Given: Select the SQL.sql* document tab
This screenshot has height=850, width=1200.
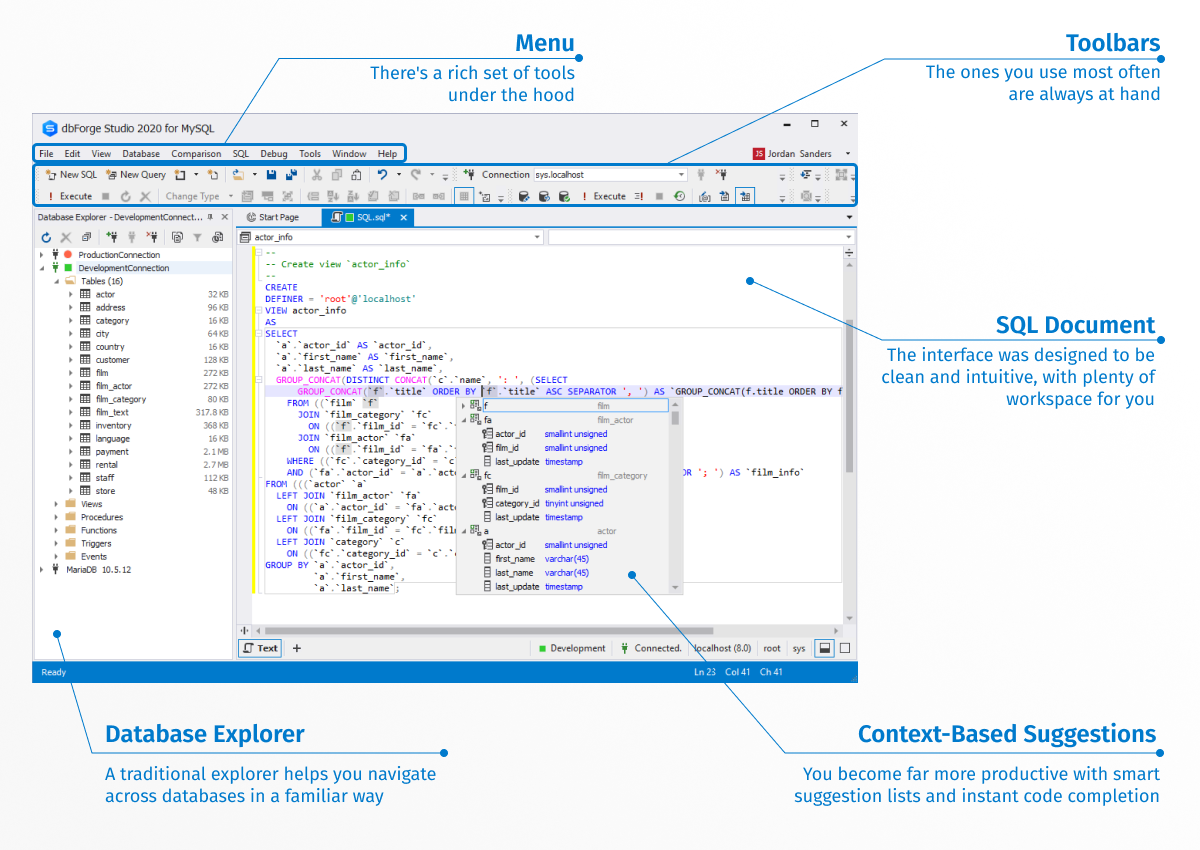Looking at the screenshot, I should [x=368, y=217].
